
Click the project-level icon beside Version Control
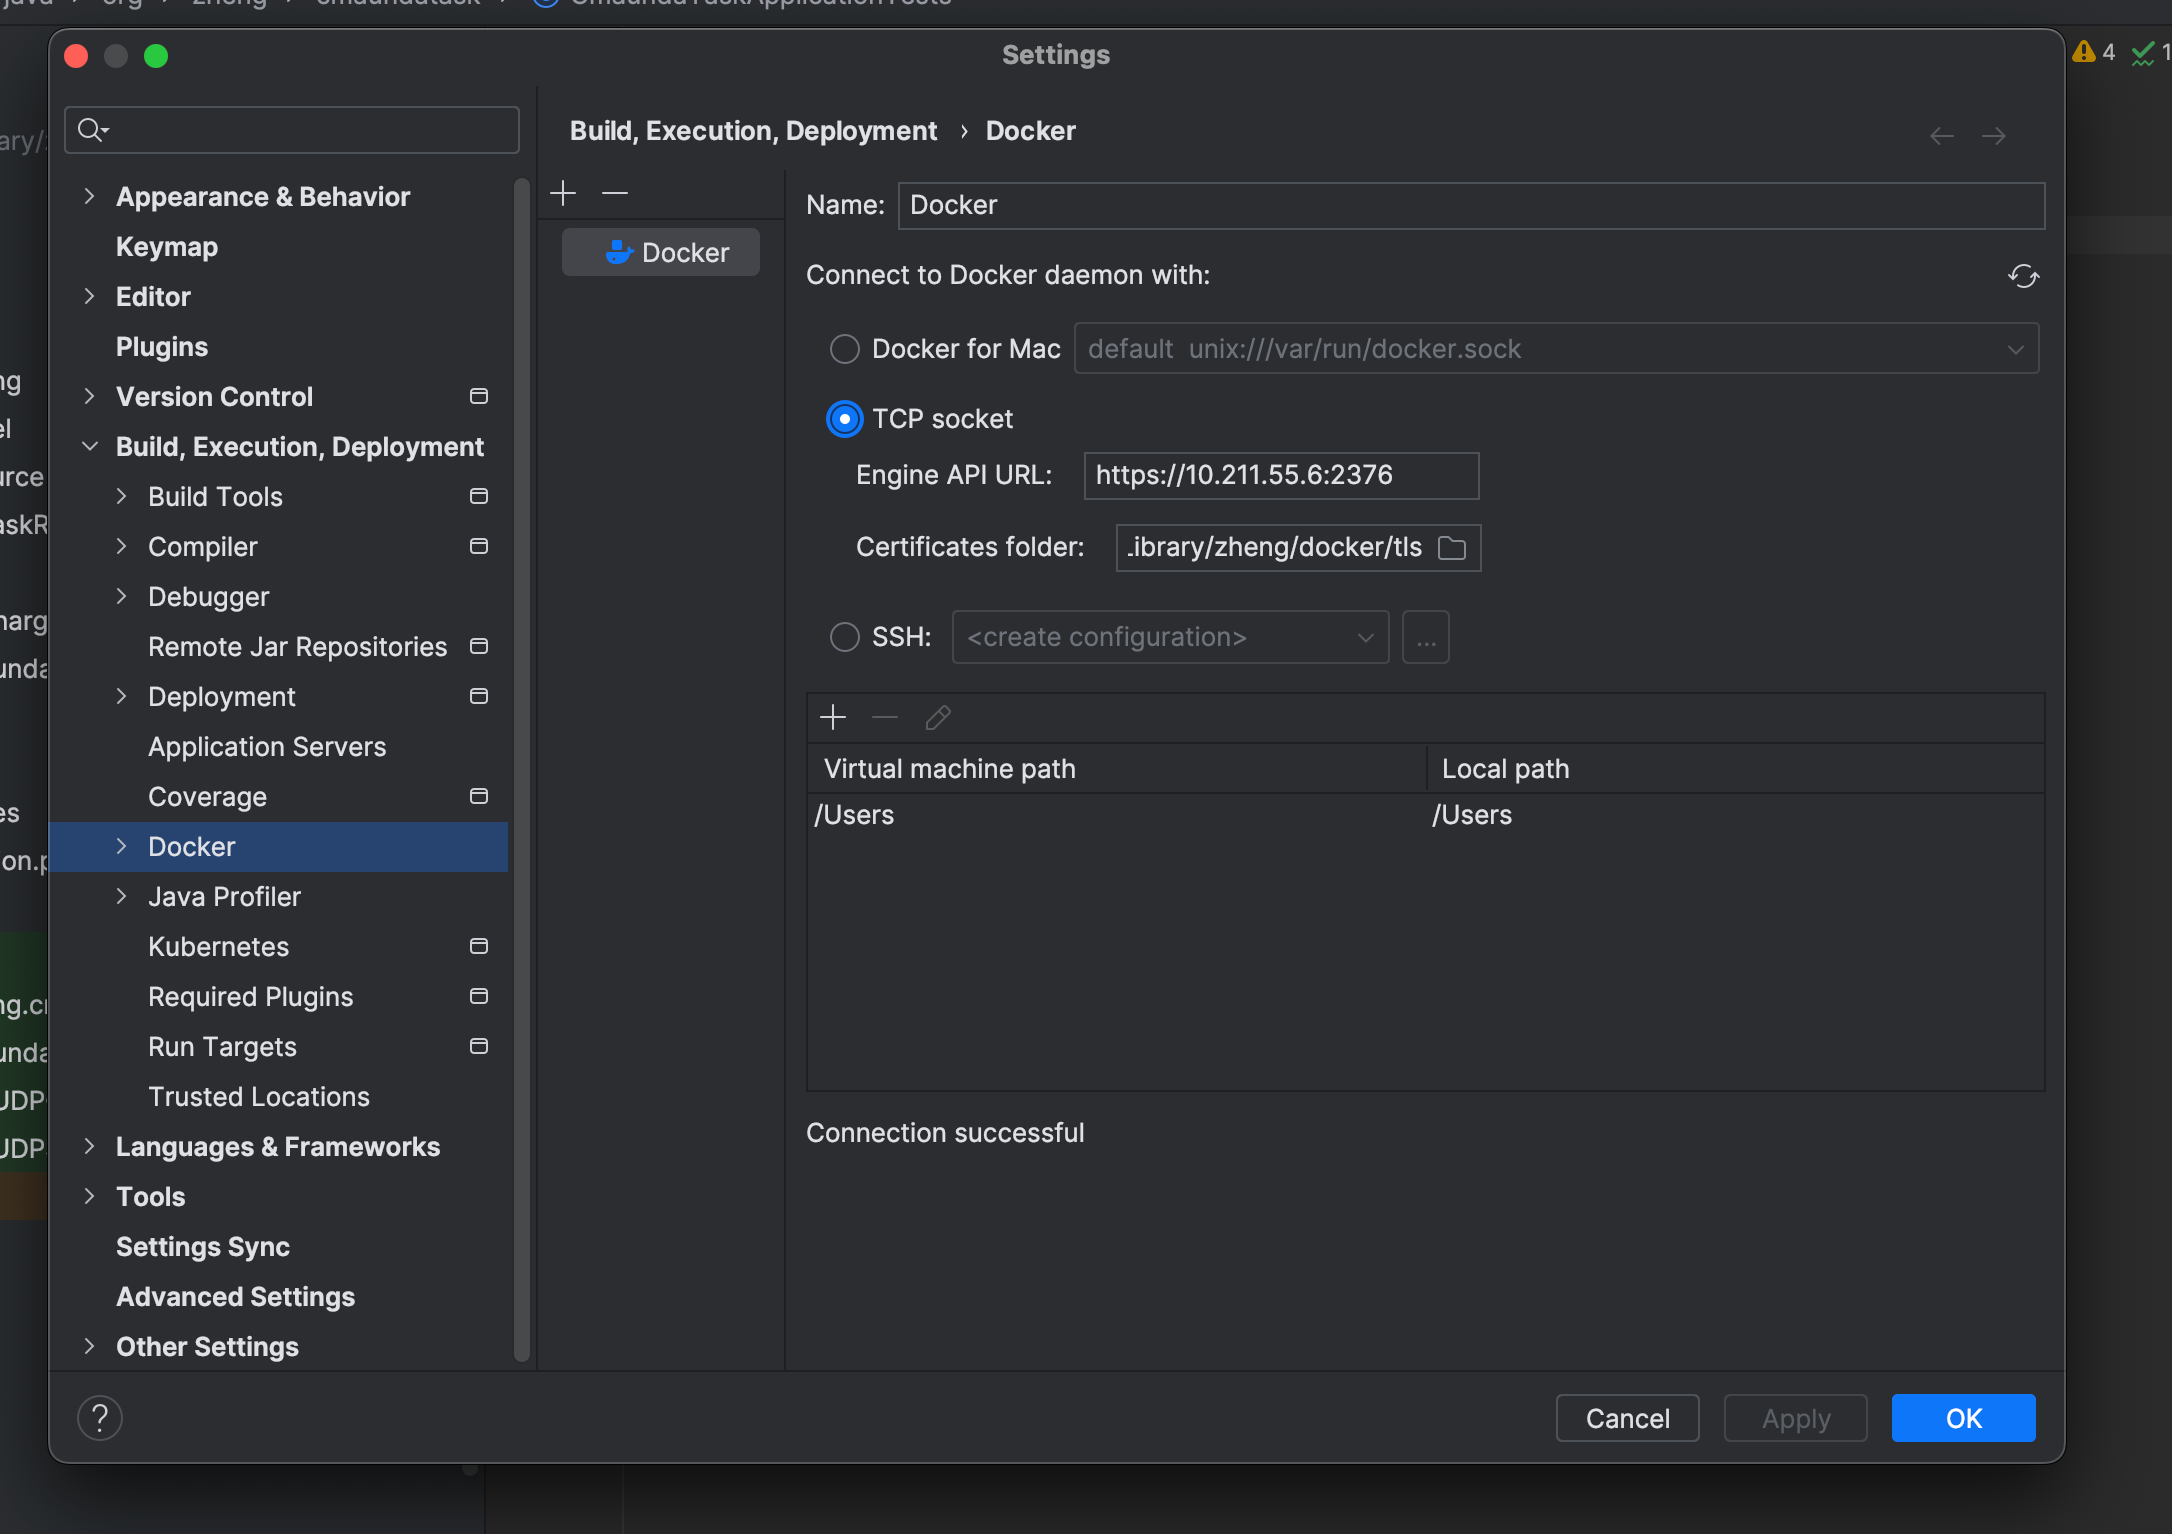point(479,397)
